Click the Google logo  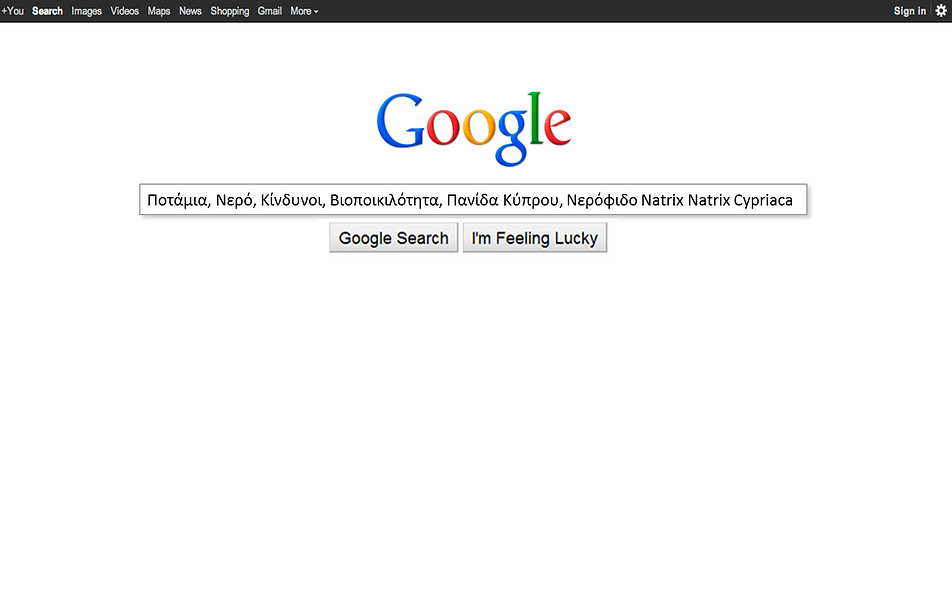(x=474, y=129)
